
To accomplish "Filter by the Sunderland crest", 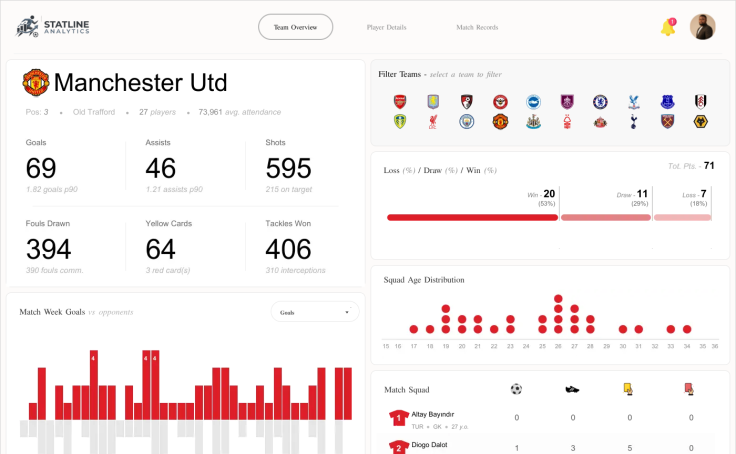I will pos(600,122).
